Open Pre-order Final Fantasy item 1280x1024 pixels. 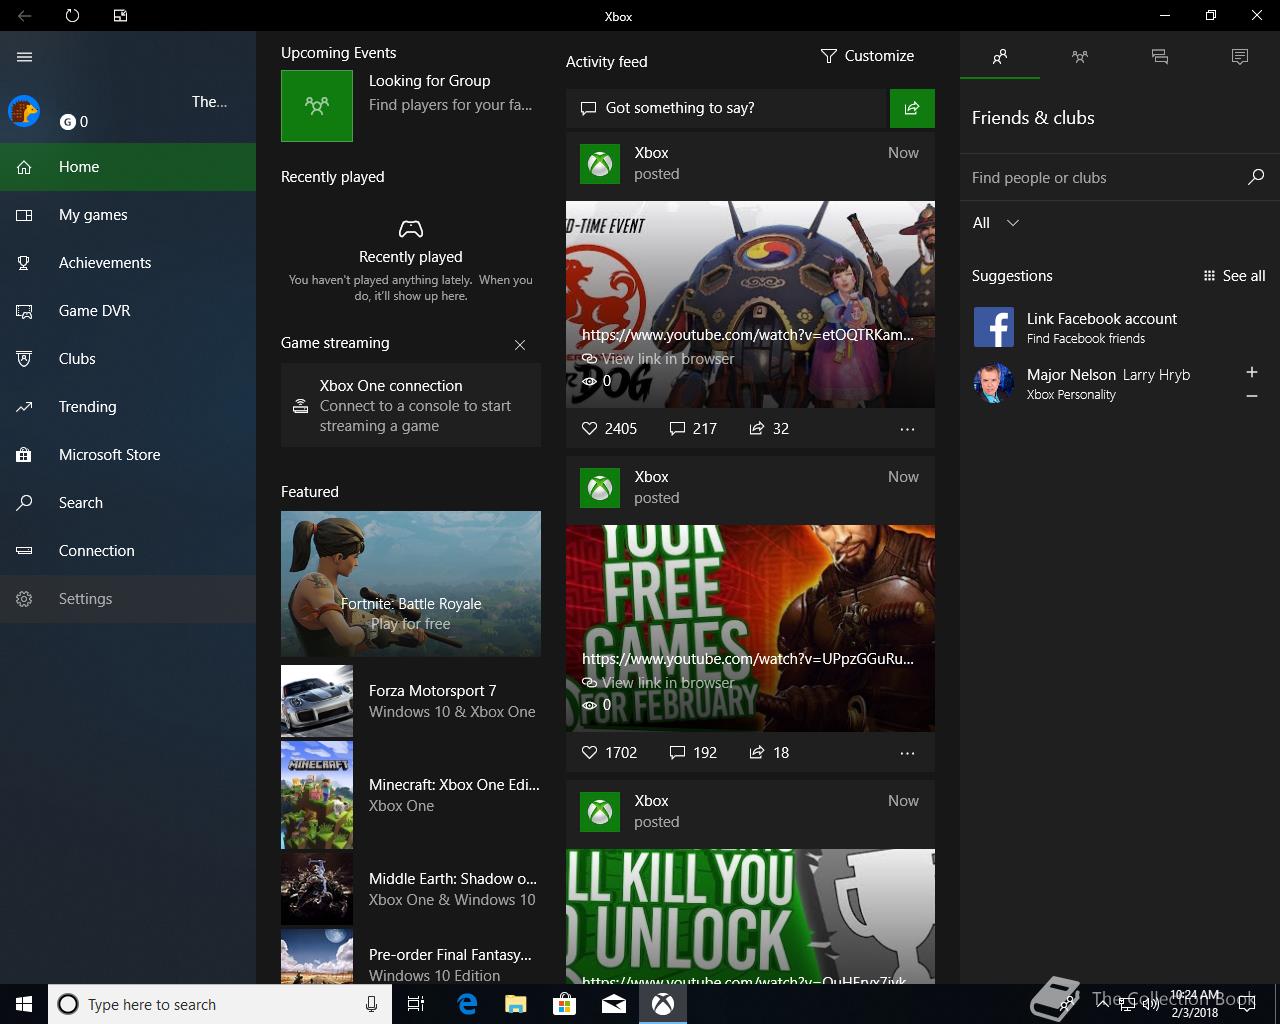click(x=411, y=957)
